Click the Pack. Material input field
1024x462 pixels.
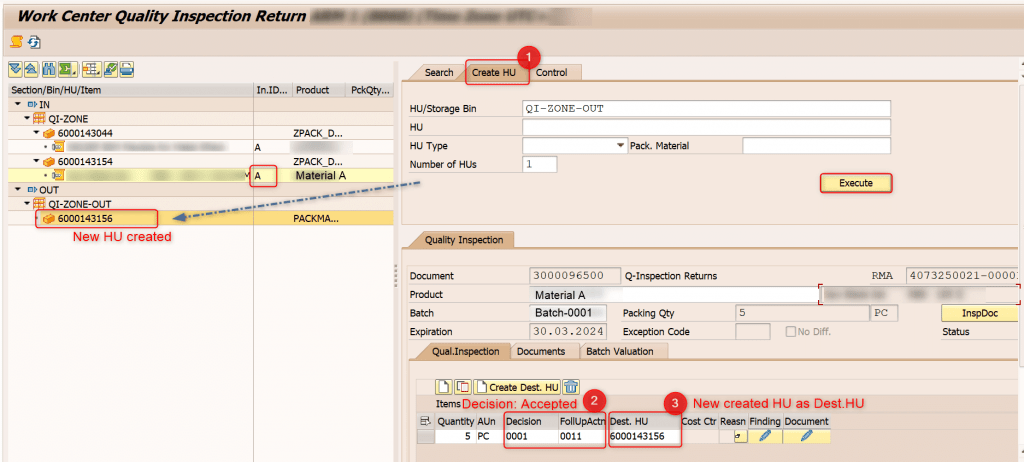point(816,146)
